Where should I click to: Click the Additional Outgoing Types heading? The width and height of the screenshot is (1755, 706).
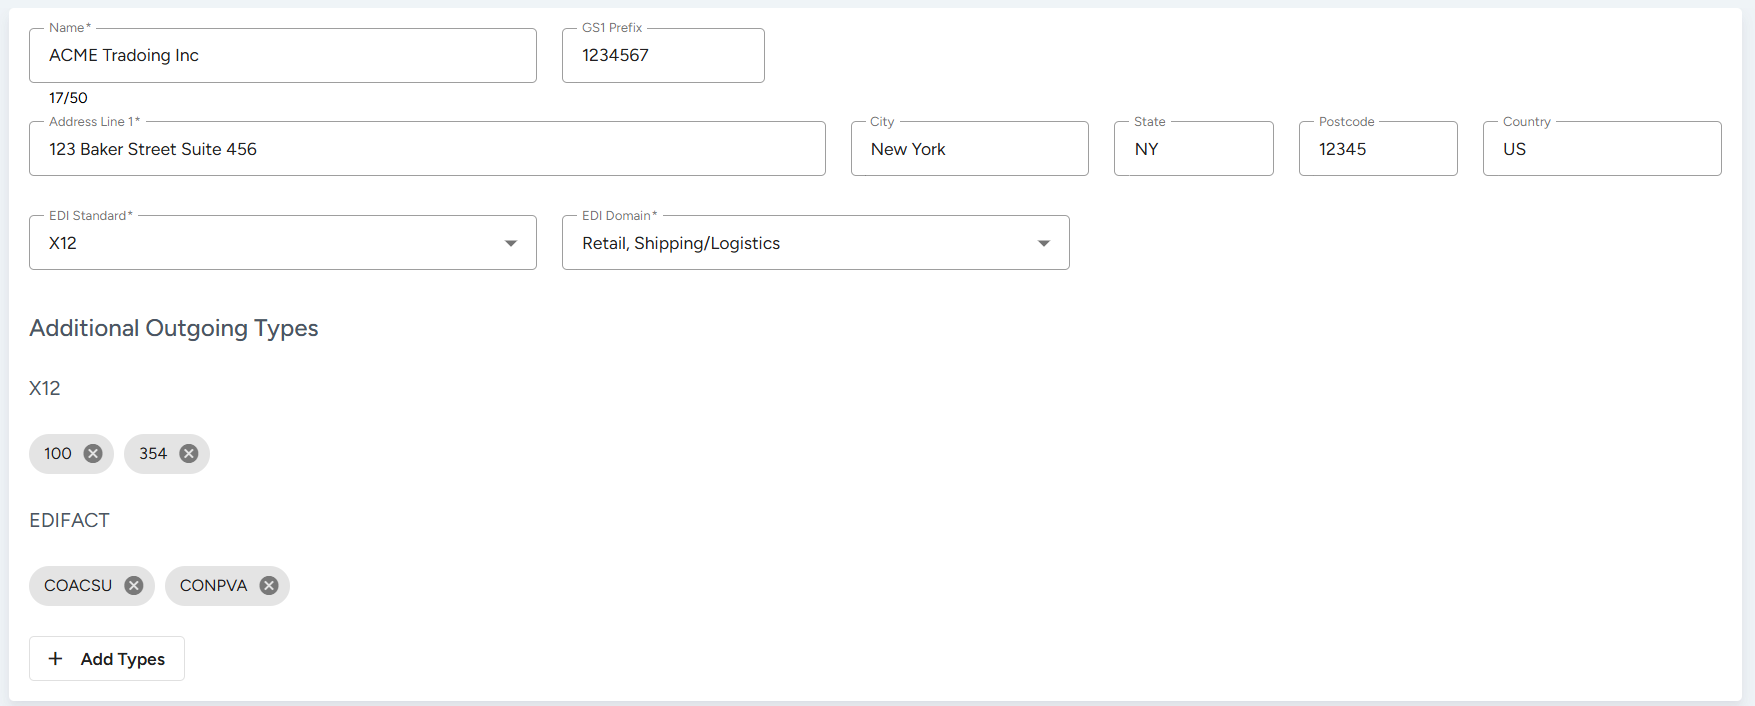174,328
